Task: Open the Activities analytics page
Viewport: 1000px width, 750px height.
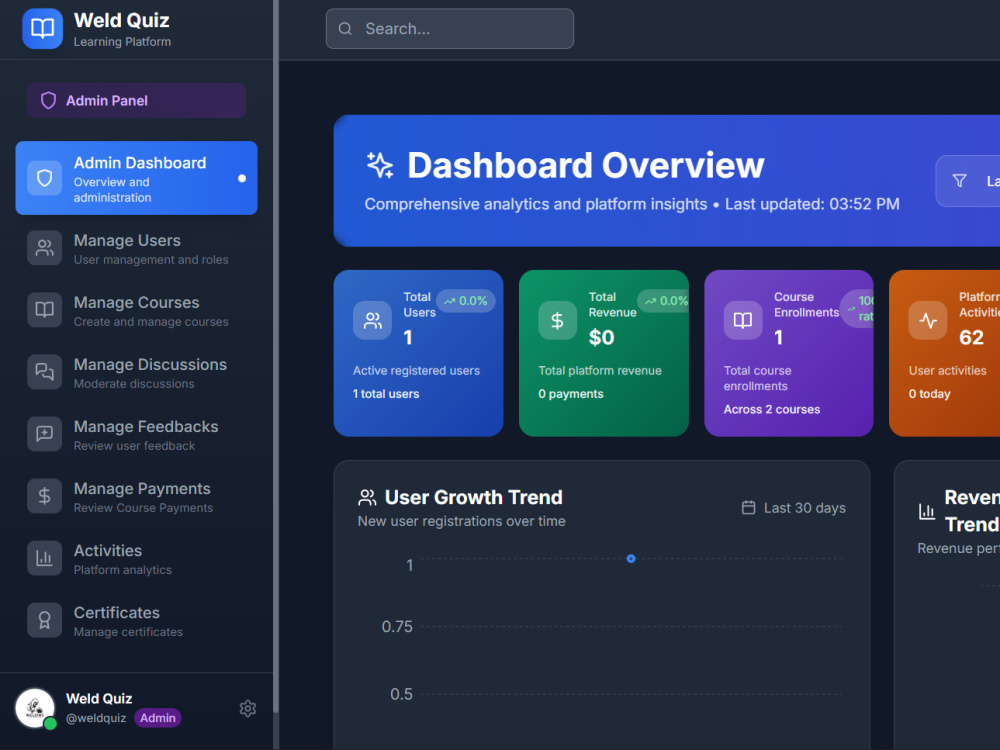Action: (x=136, y=558)
